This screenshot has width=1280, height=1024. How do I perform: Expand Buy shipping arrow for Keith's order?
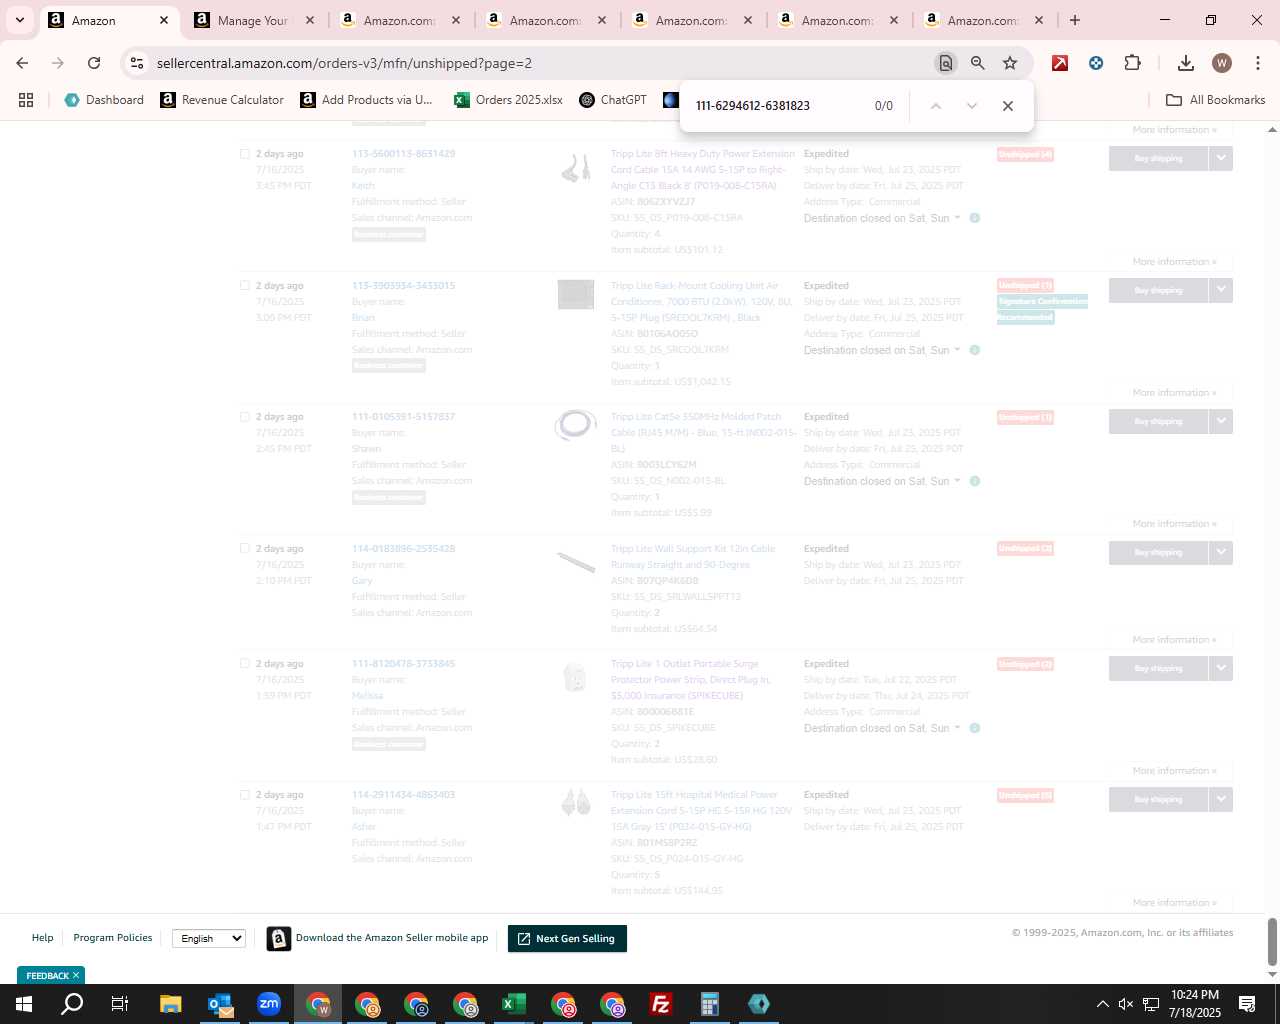pos(1221,158)
